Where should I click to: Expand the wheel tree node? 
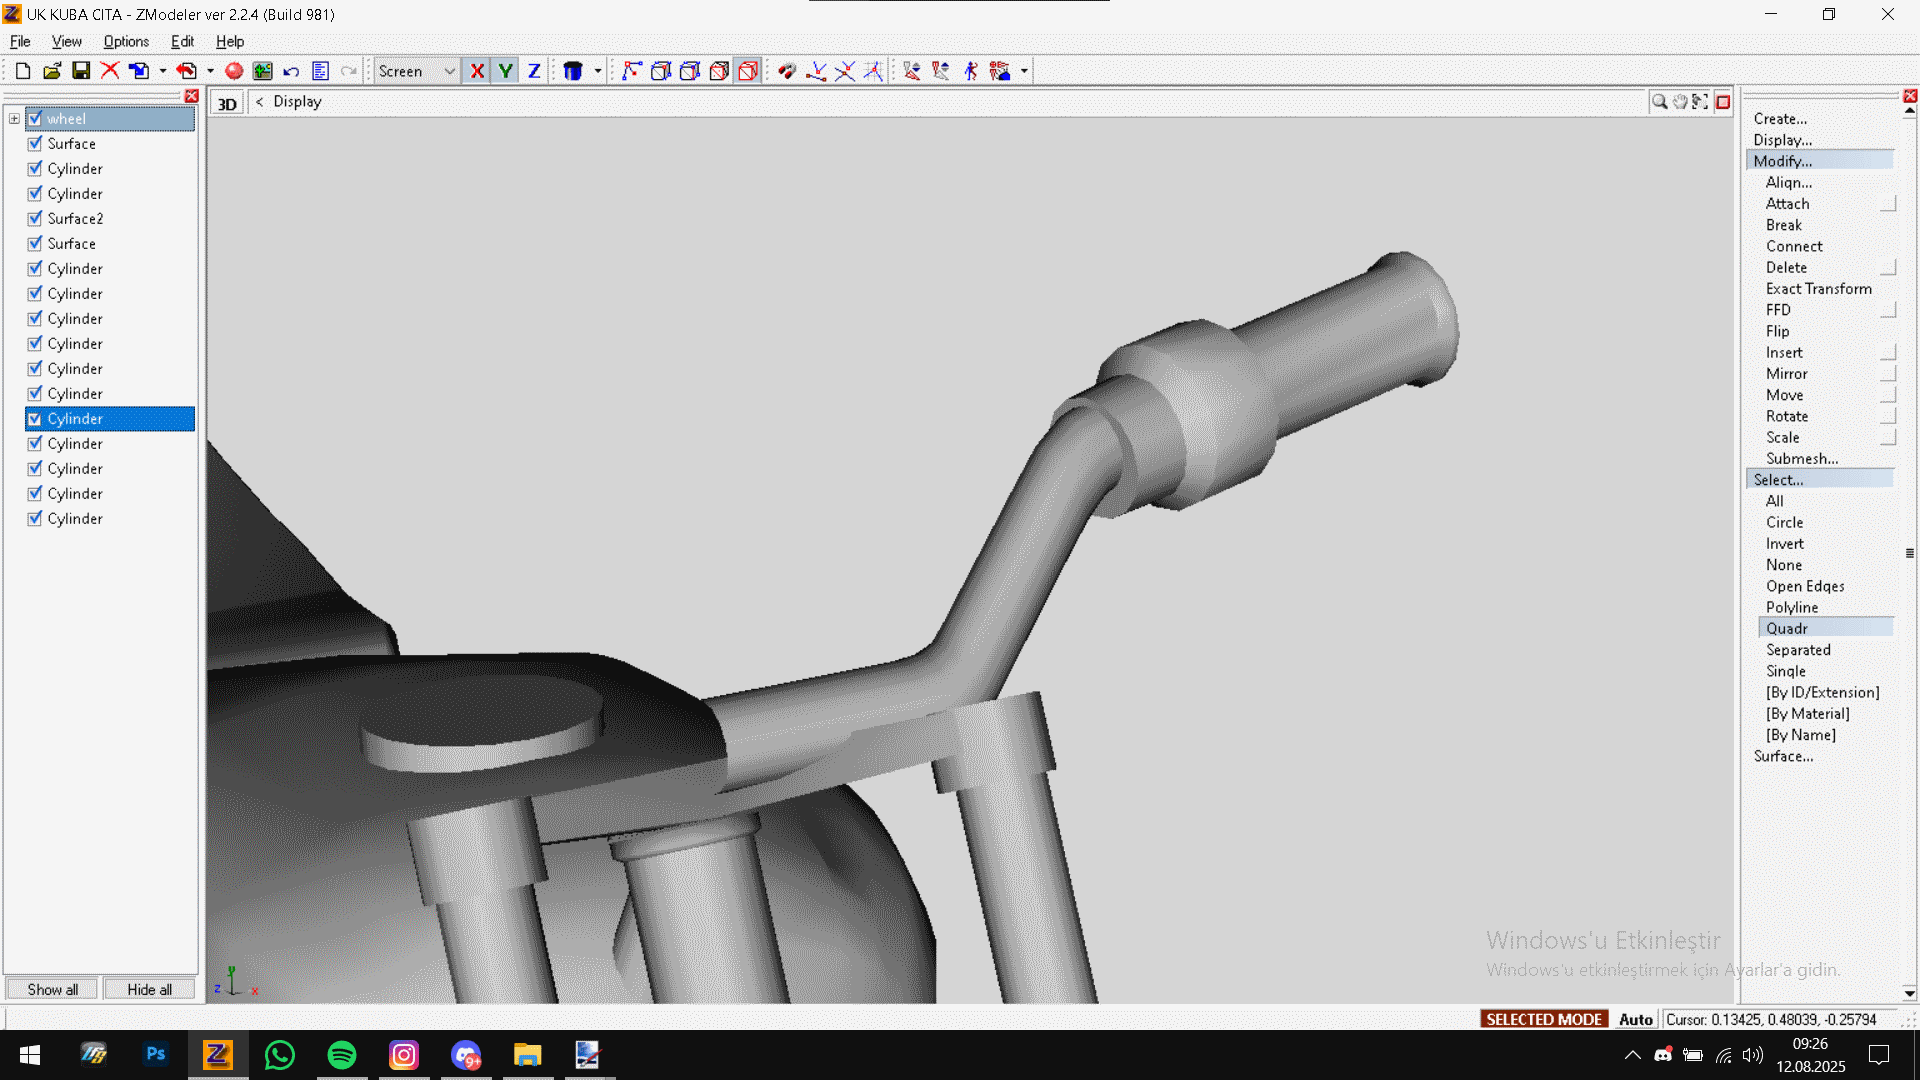tap(14, 119)
